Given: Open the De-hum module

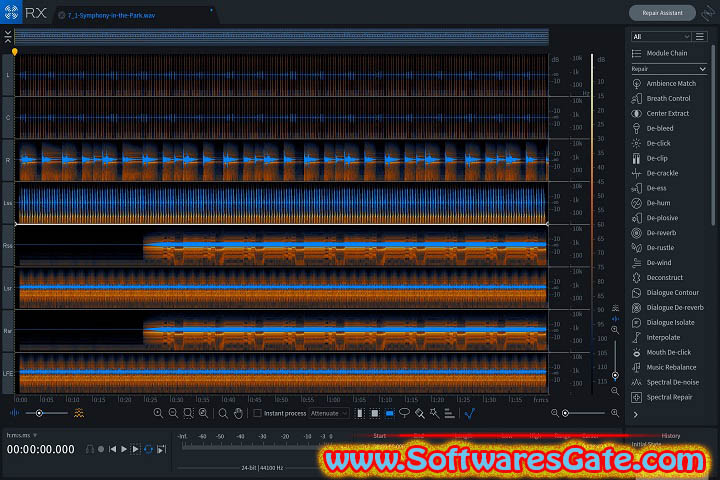Looking at the screenshot, I should 651,203.
